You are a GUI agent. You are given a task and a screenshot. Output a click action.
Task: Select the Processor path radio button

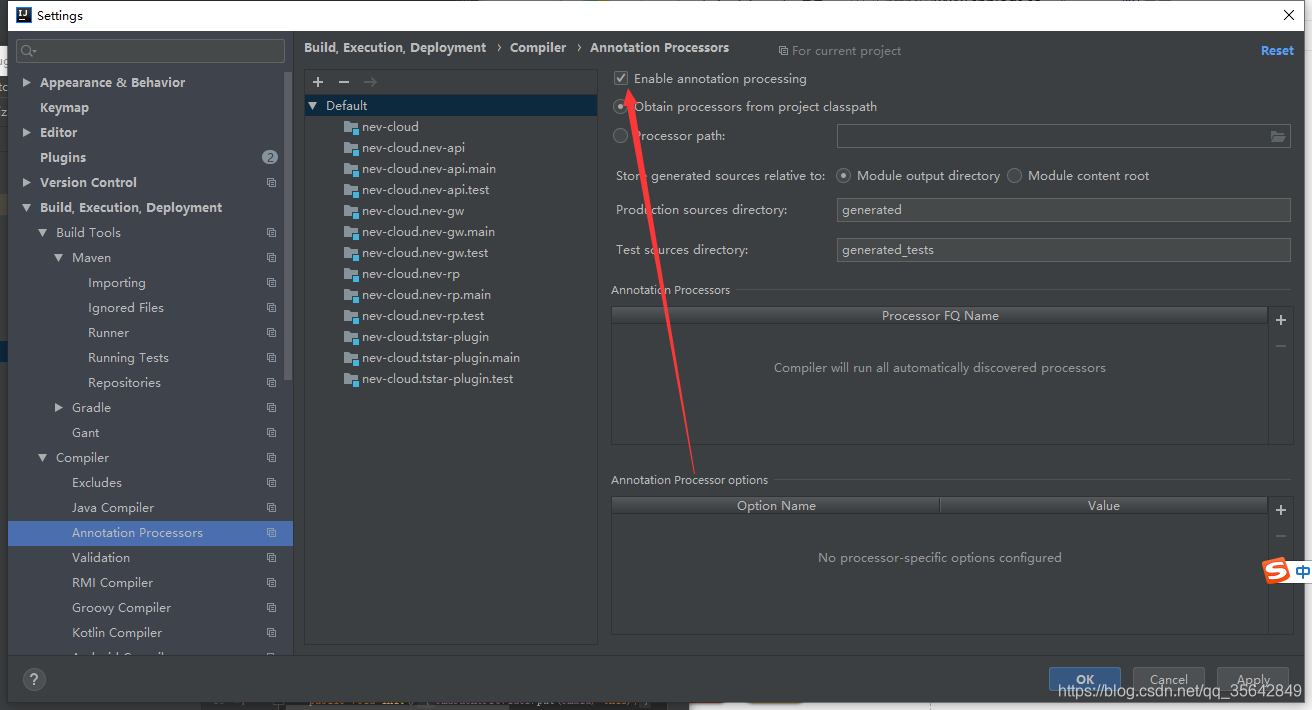[x=621, y=136]
